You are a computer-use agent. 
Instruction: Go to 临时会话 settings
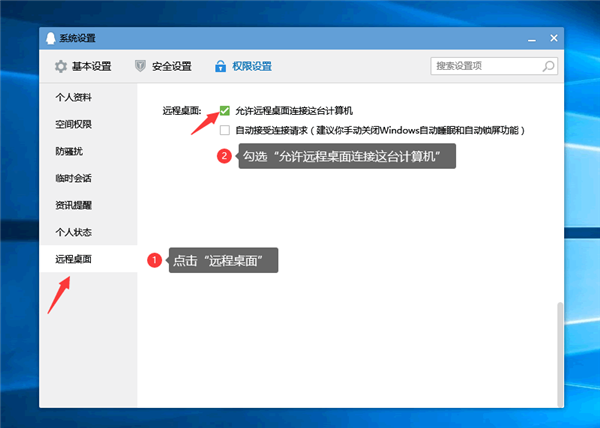73,179
